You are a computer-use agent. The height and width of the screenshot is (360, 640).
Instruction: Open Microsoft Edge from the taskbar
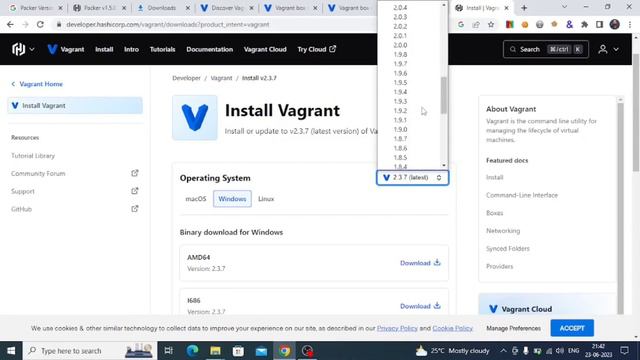192,351
